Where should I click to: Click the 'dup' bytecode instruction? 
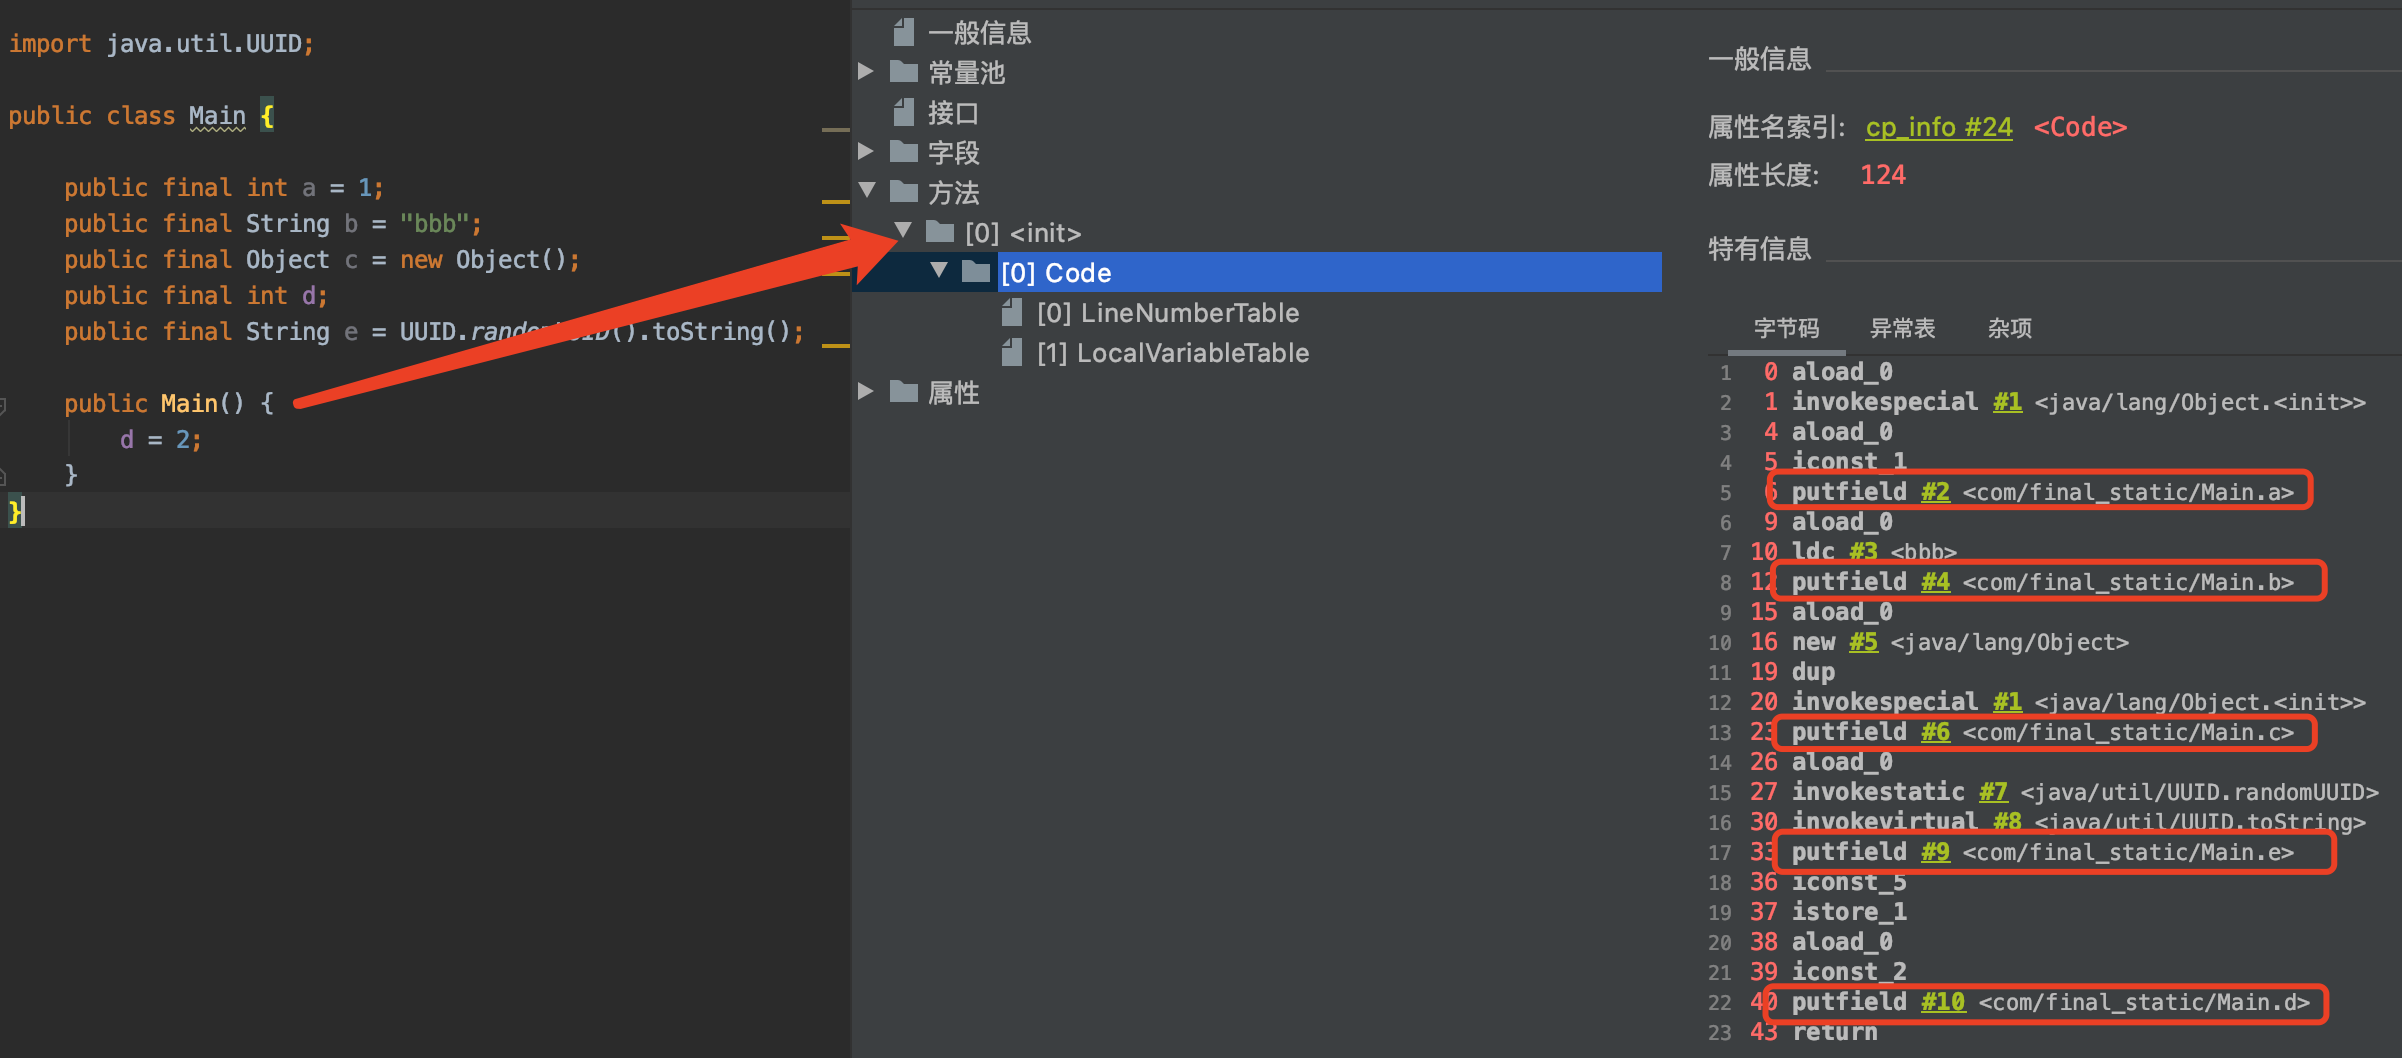tap(1813, 672)
